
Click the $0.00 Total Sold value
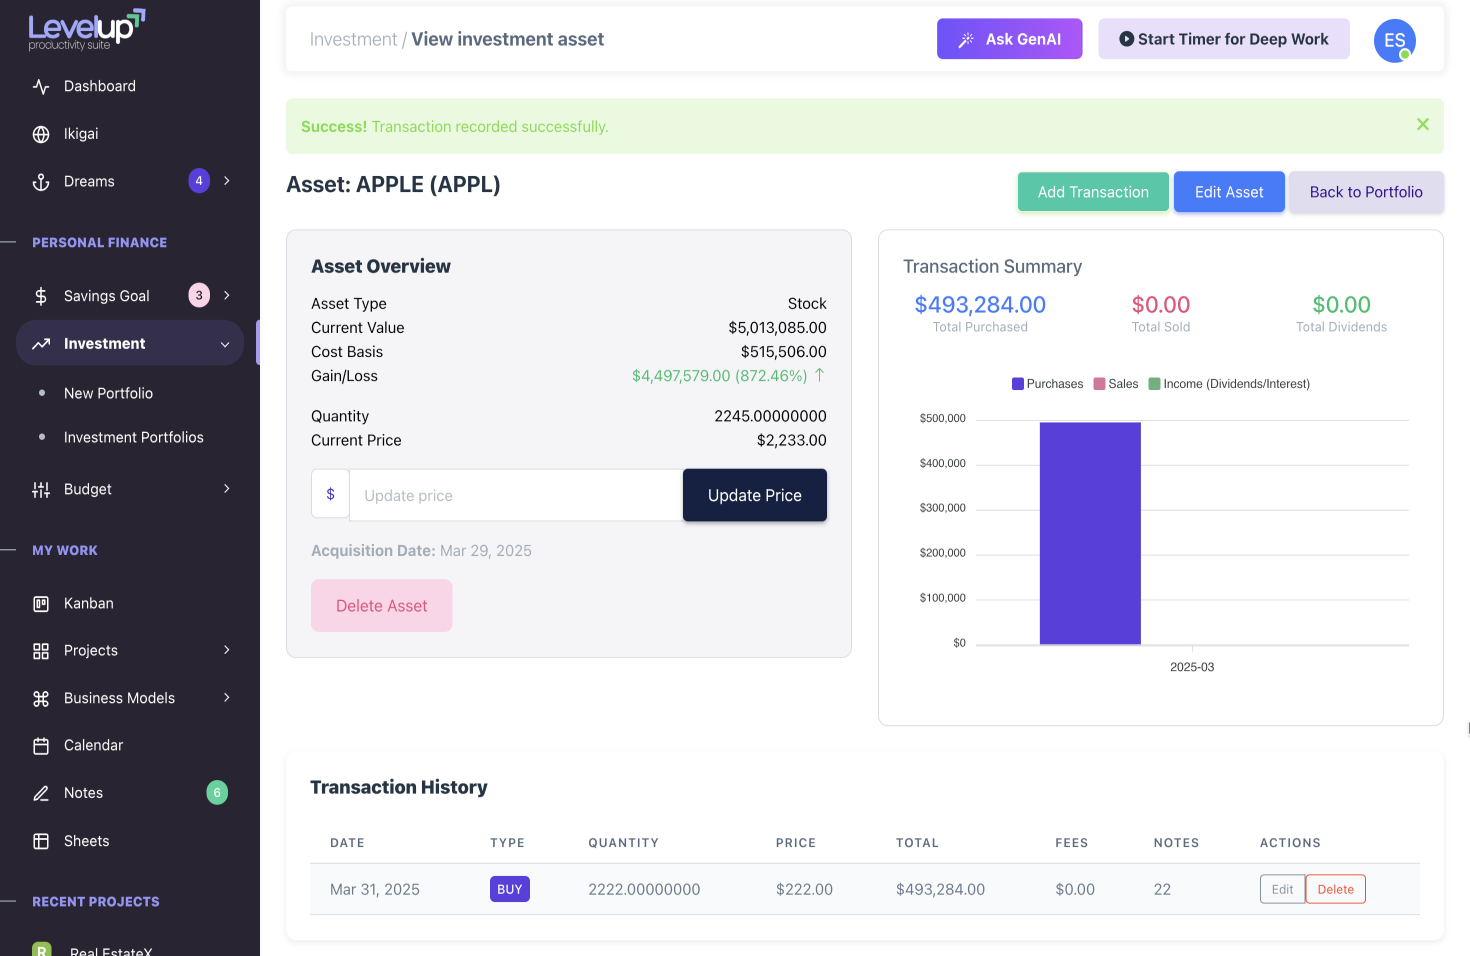(x=1161, y=305)
